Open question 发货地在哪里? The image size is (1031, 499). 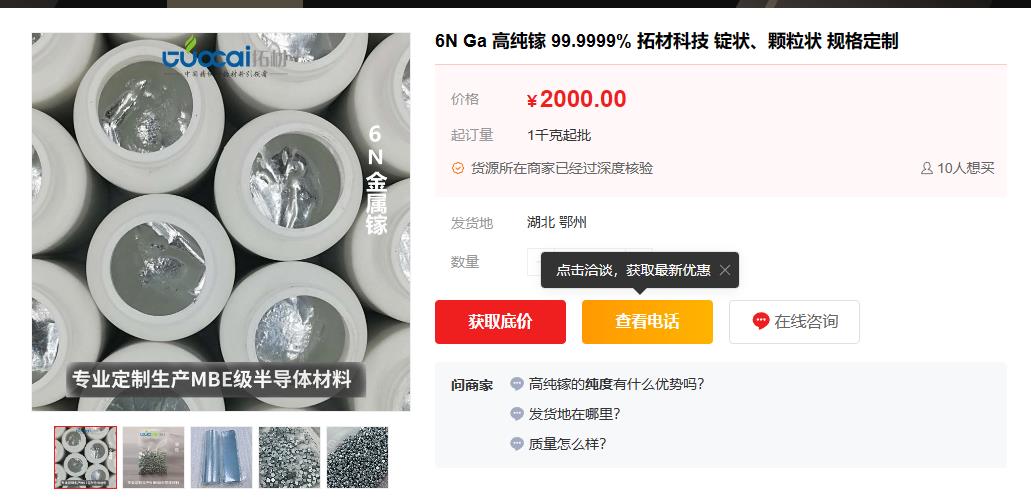pyautogui.click(x=574, y=414)
